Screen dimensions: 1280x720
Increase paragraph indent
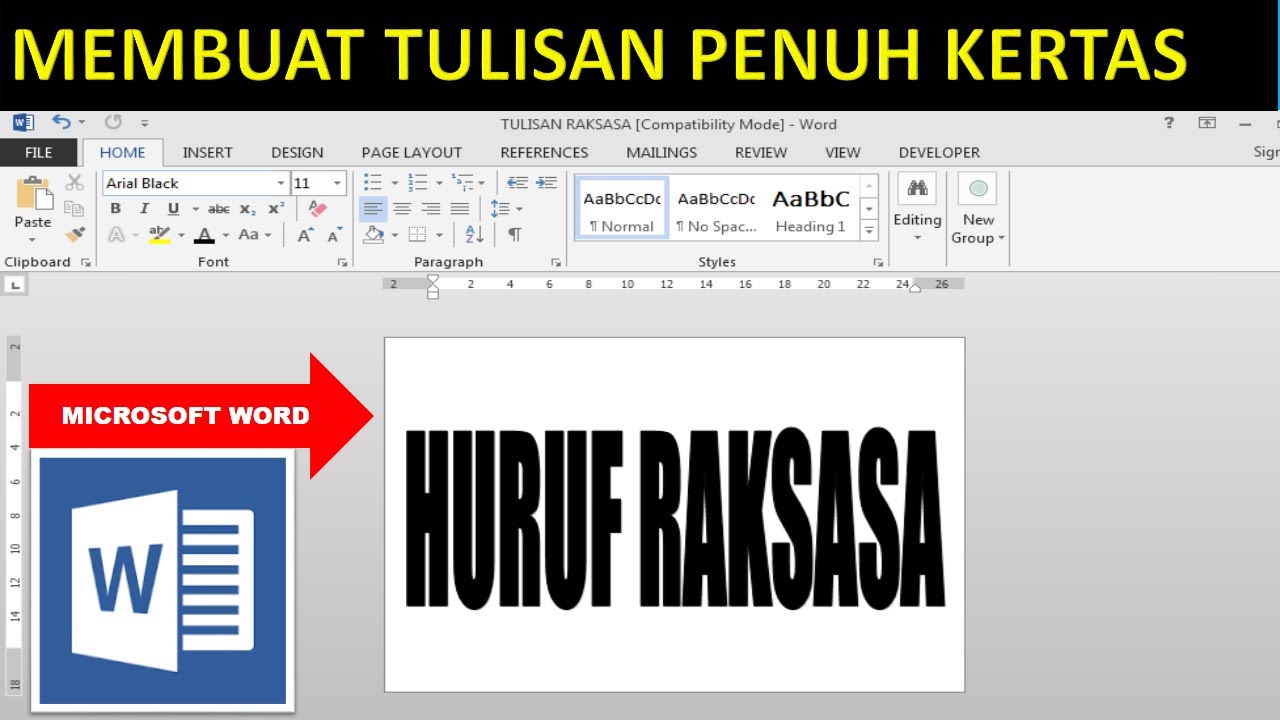pos(546,182)
